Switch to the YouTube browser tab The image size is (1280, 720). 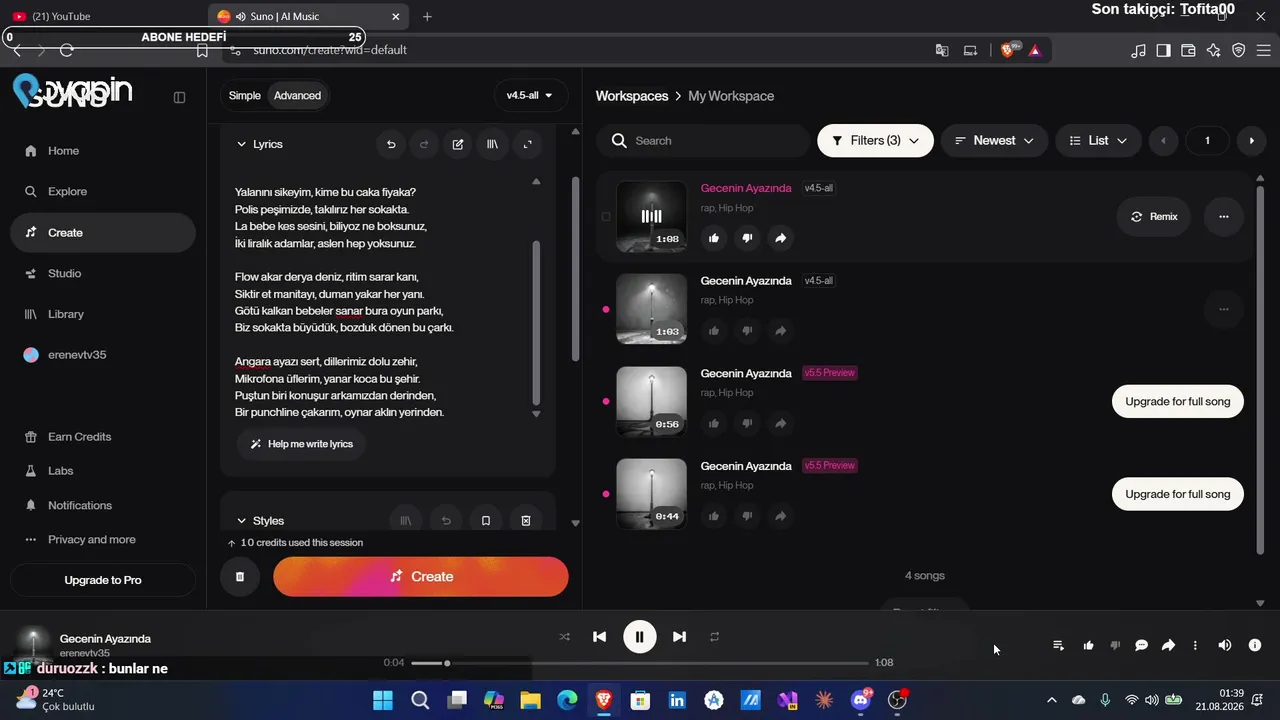tap(102, 17)
